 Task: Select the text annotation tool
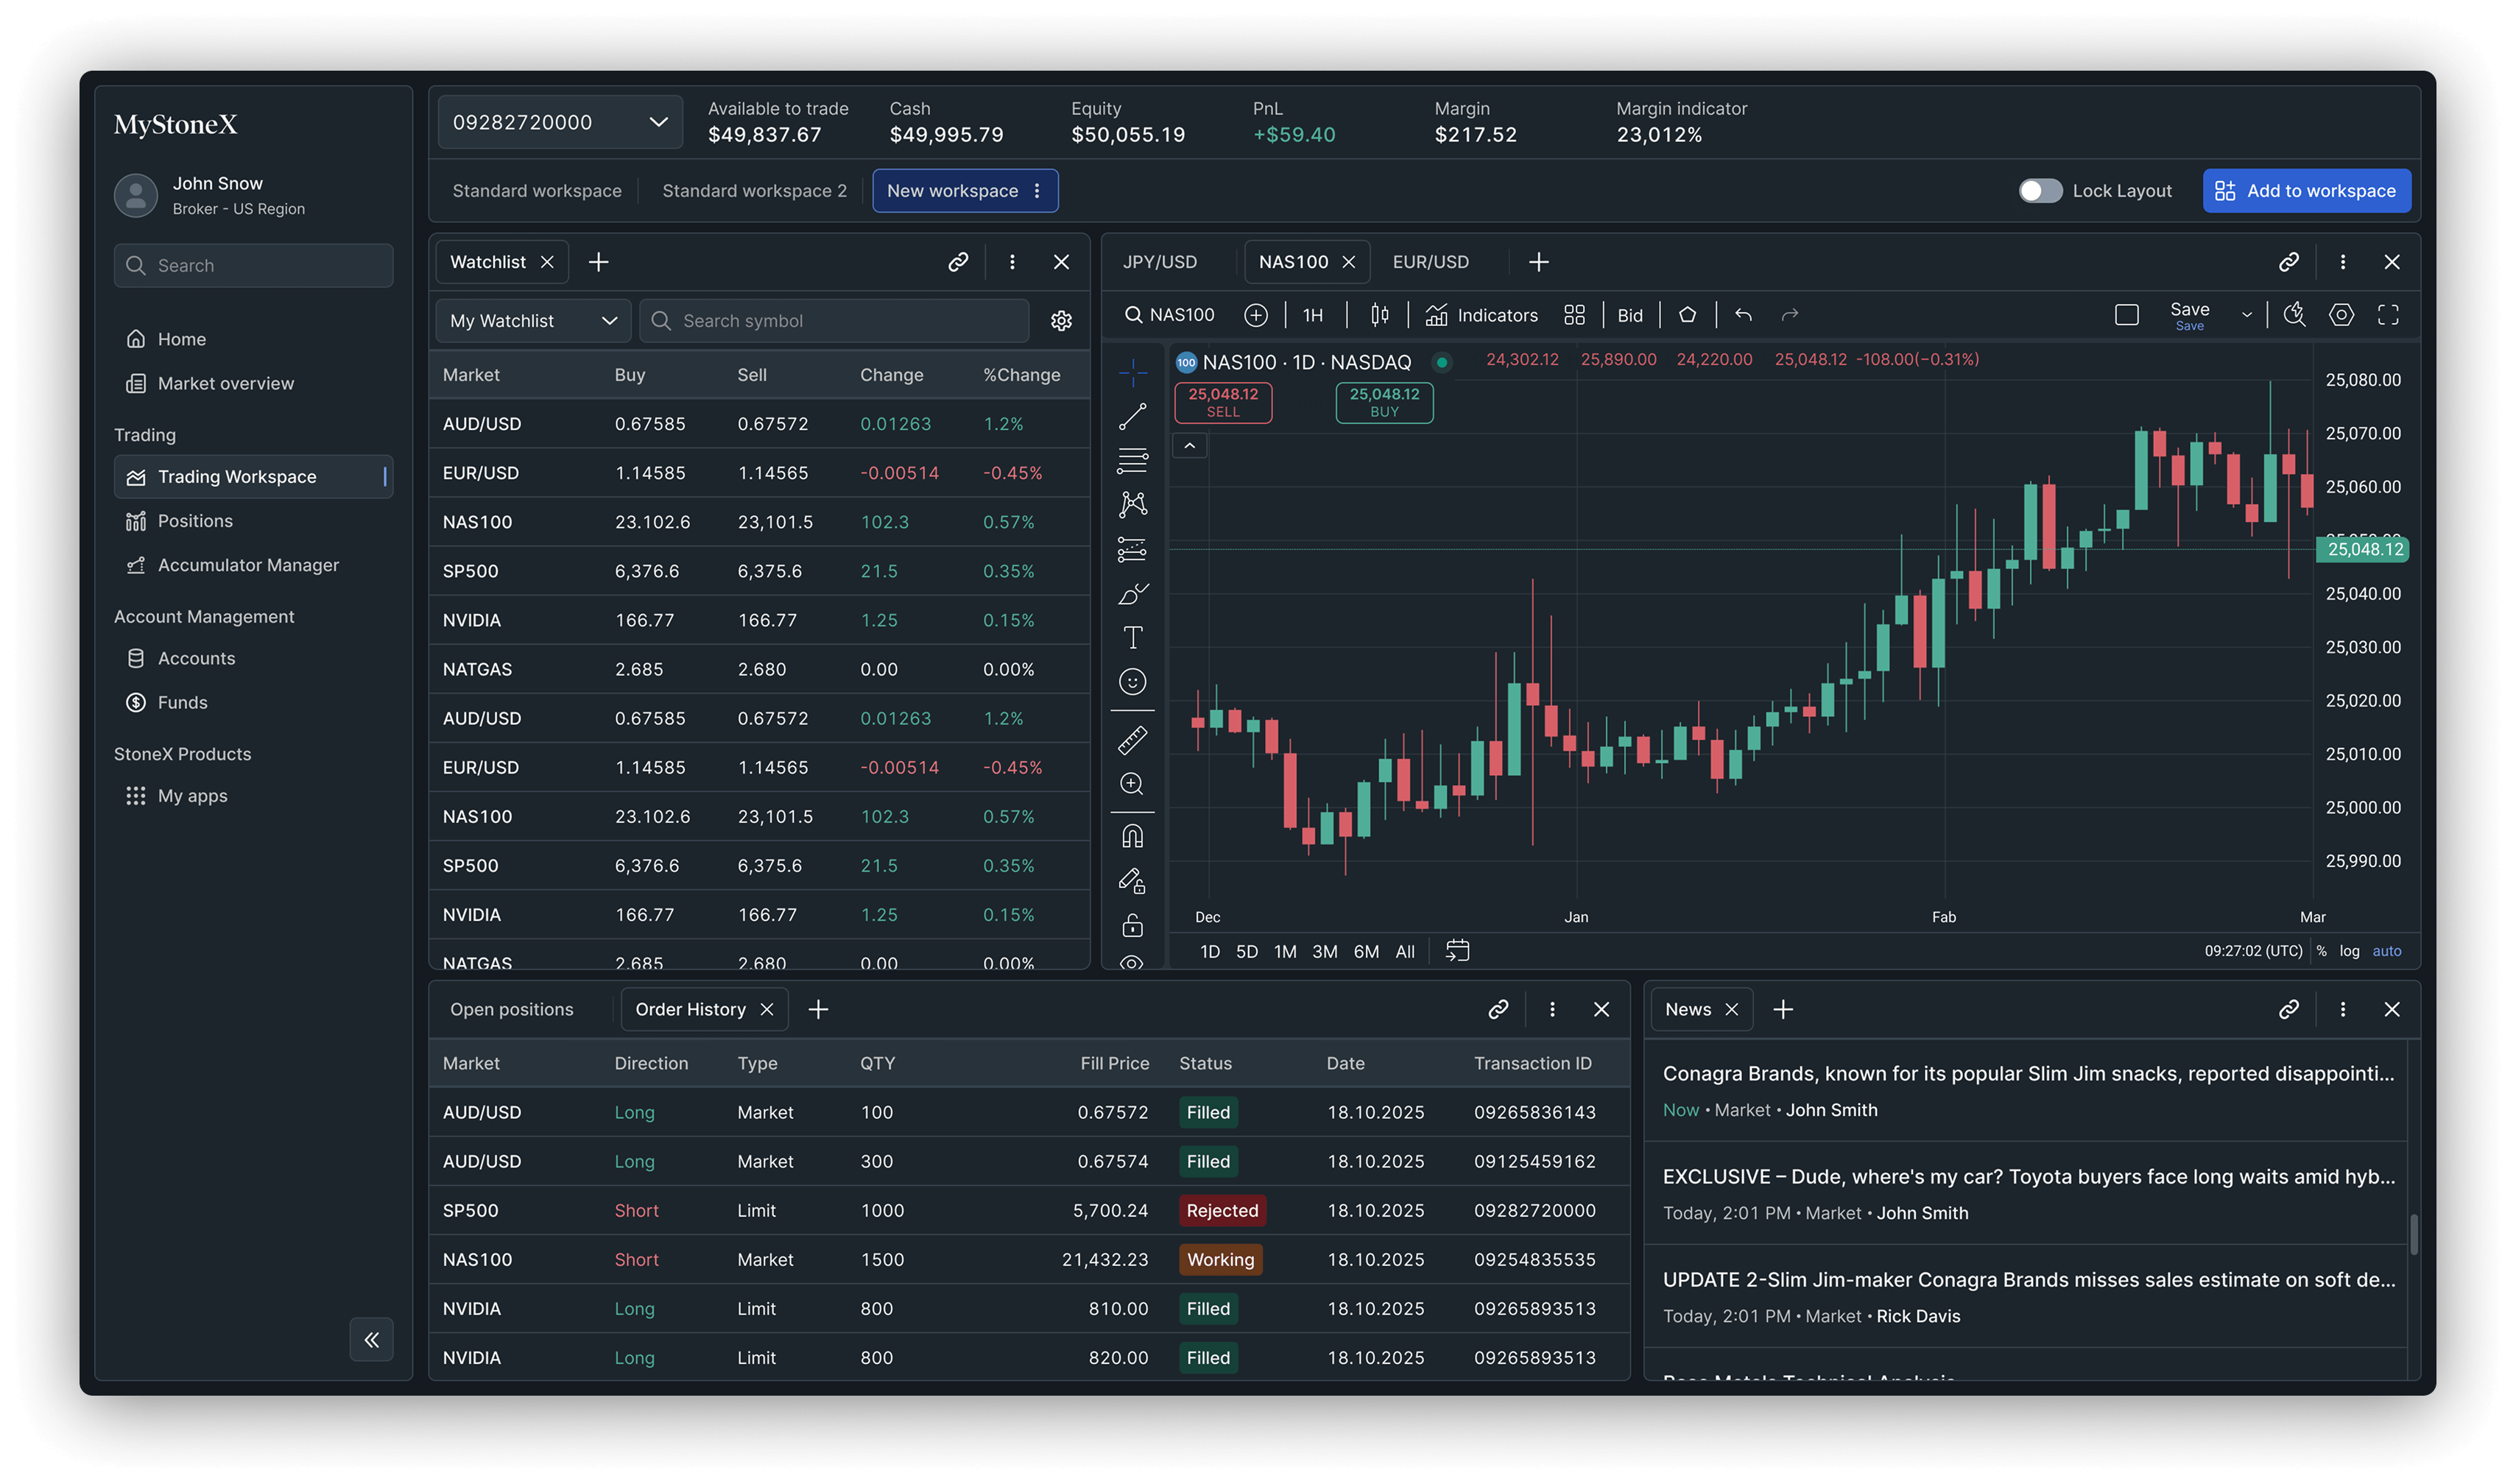[1132, 637]
